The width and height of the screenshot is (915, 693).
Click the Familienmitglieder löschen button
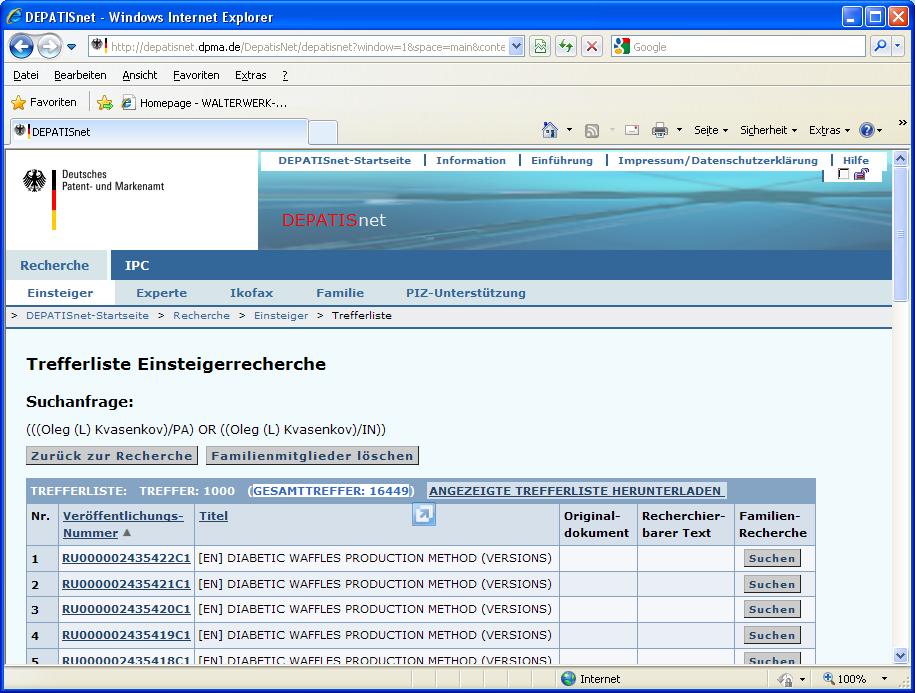(312, 456)
